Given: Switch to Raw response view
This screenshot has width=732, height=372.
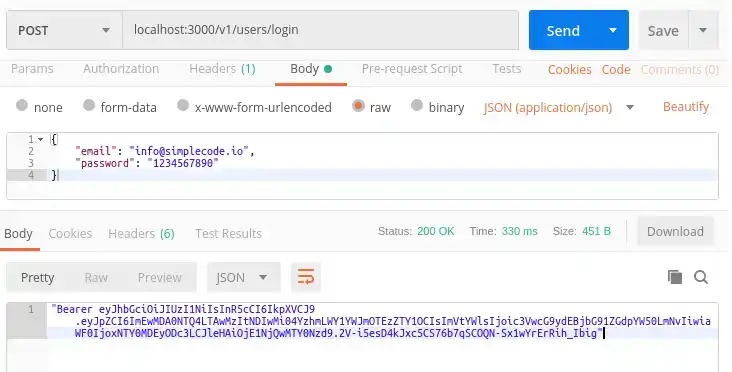Looking at the screenshot, I should [96, 277].
